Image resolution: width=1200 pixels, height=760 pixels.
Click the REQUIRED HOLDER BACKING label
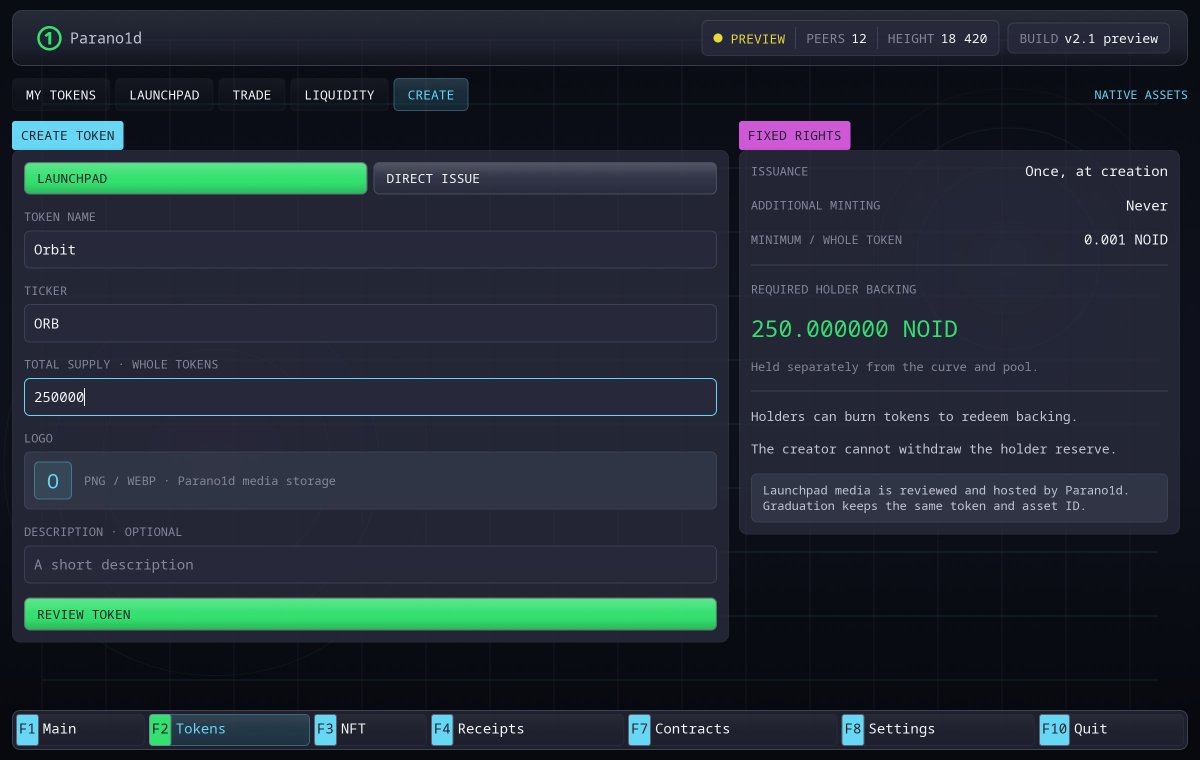(x=833, y=290)
